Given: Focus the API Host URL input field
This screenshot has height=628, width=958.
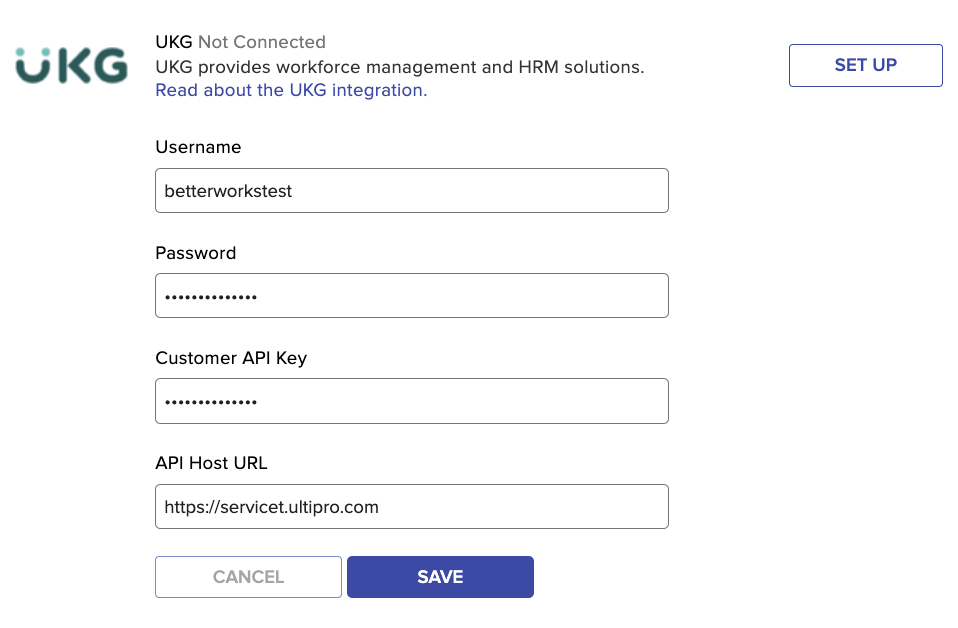Looking at the screenshot, I should coord(412,506).
